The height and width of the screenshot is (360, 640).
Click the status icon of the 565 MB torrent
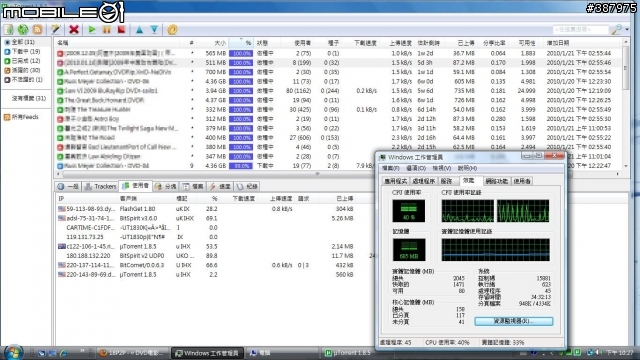coord(60,53)
